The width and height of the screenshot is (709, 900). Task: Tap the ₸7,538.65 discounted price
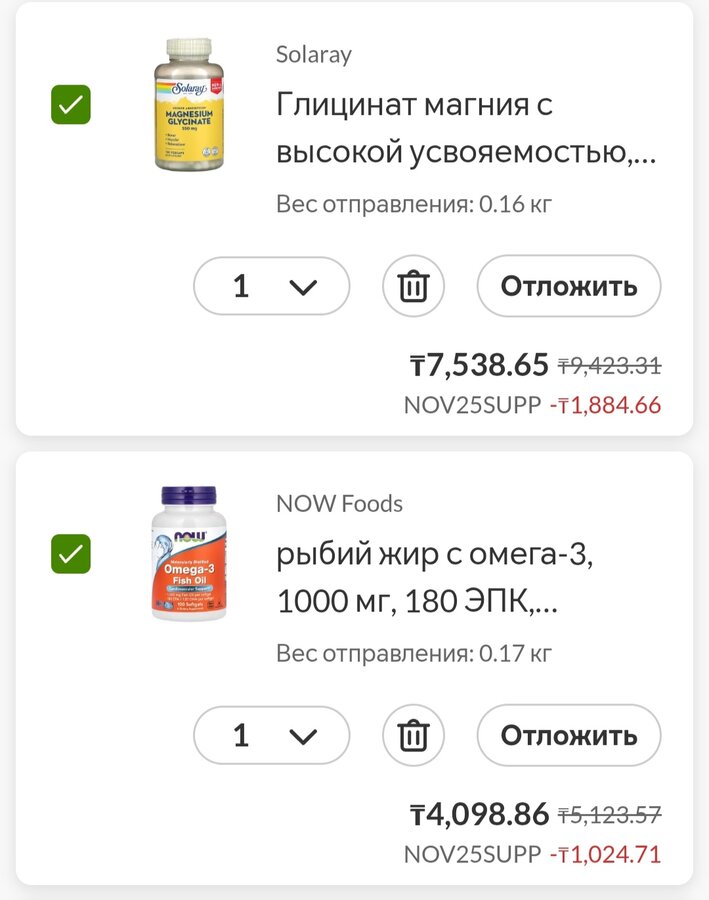tap(479, 365)
